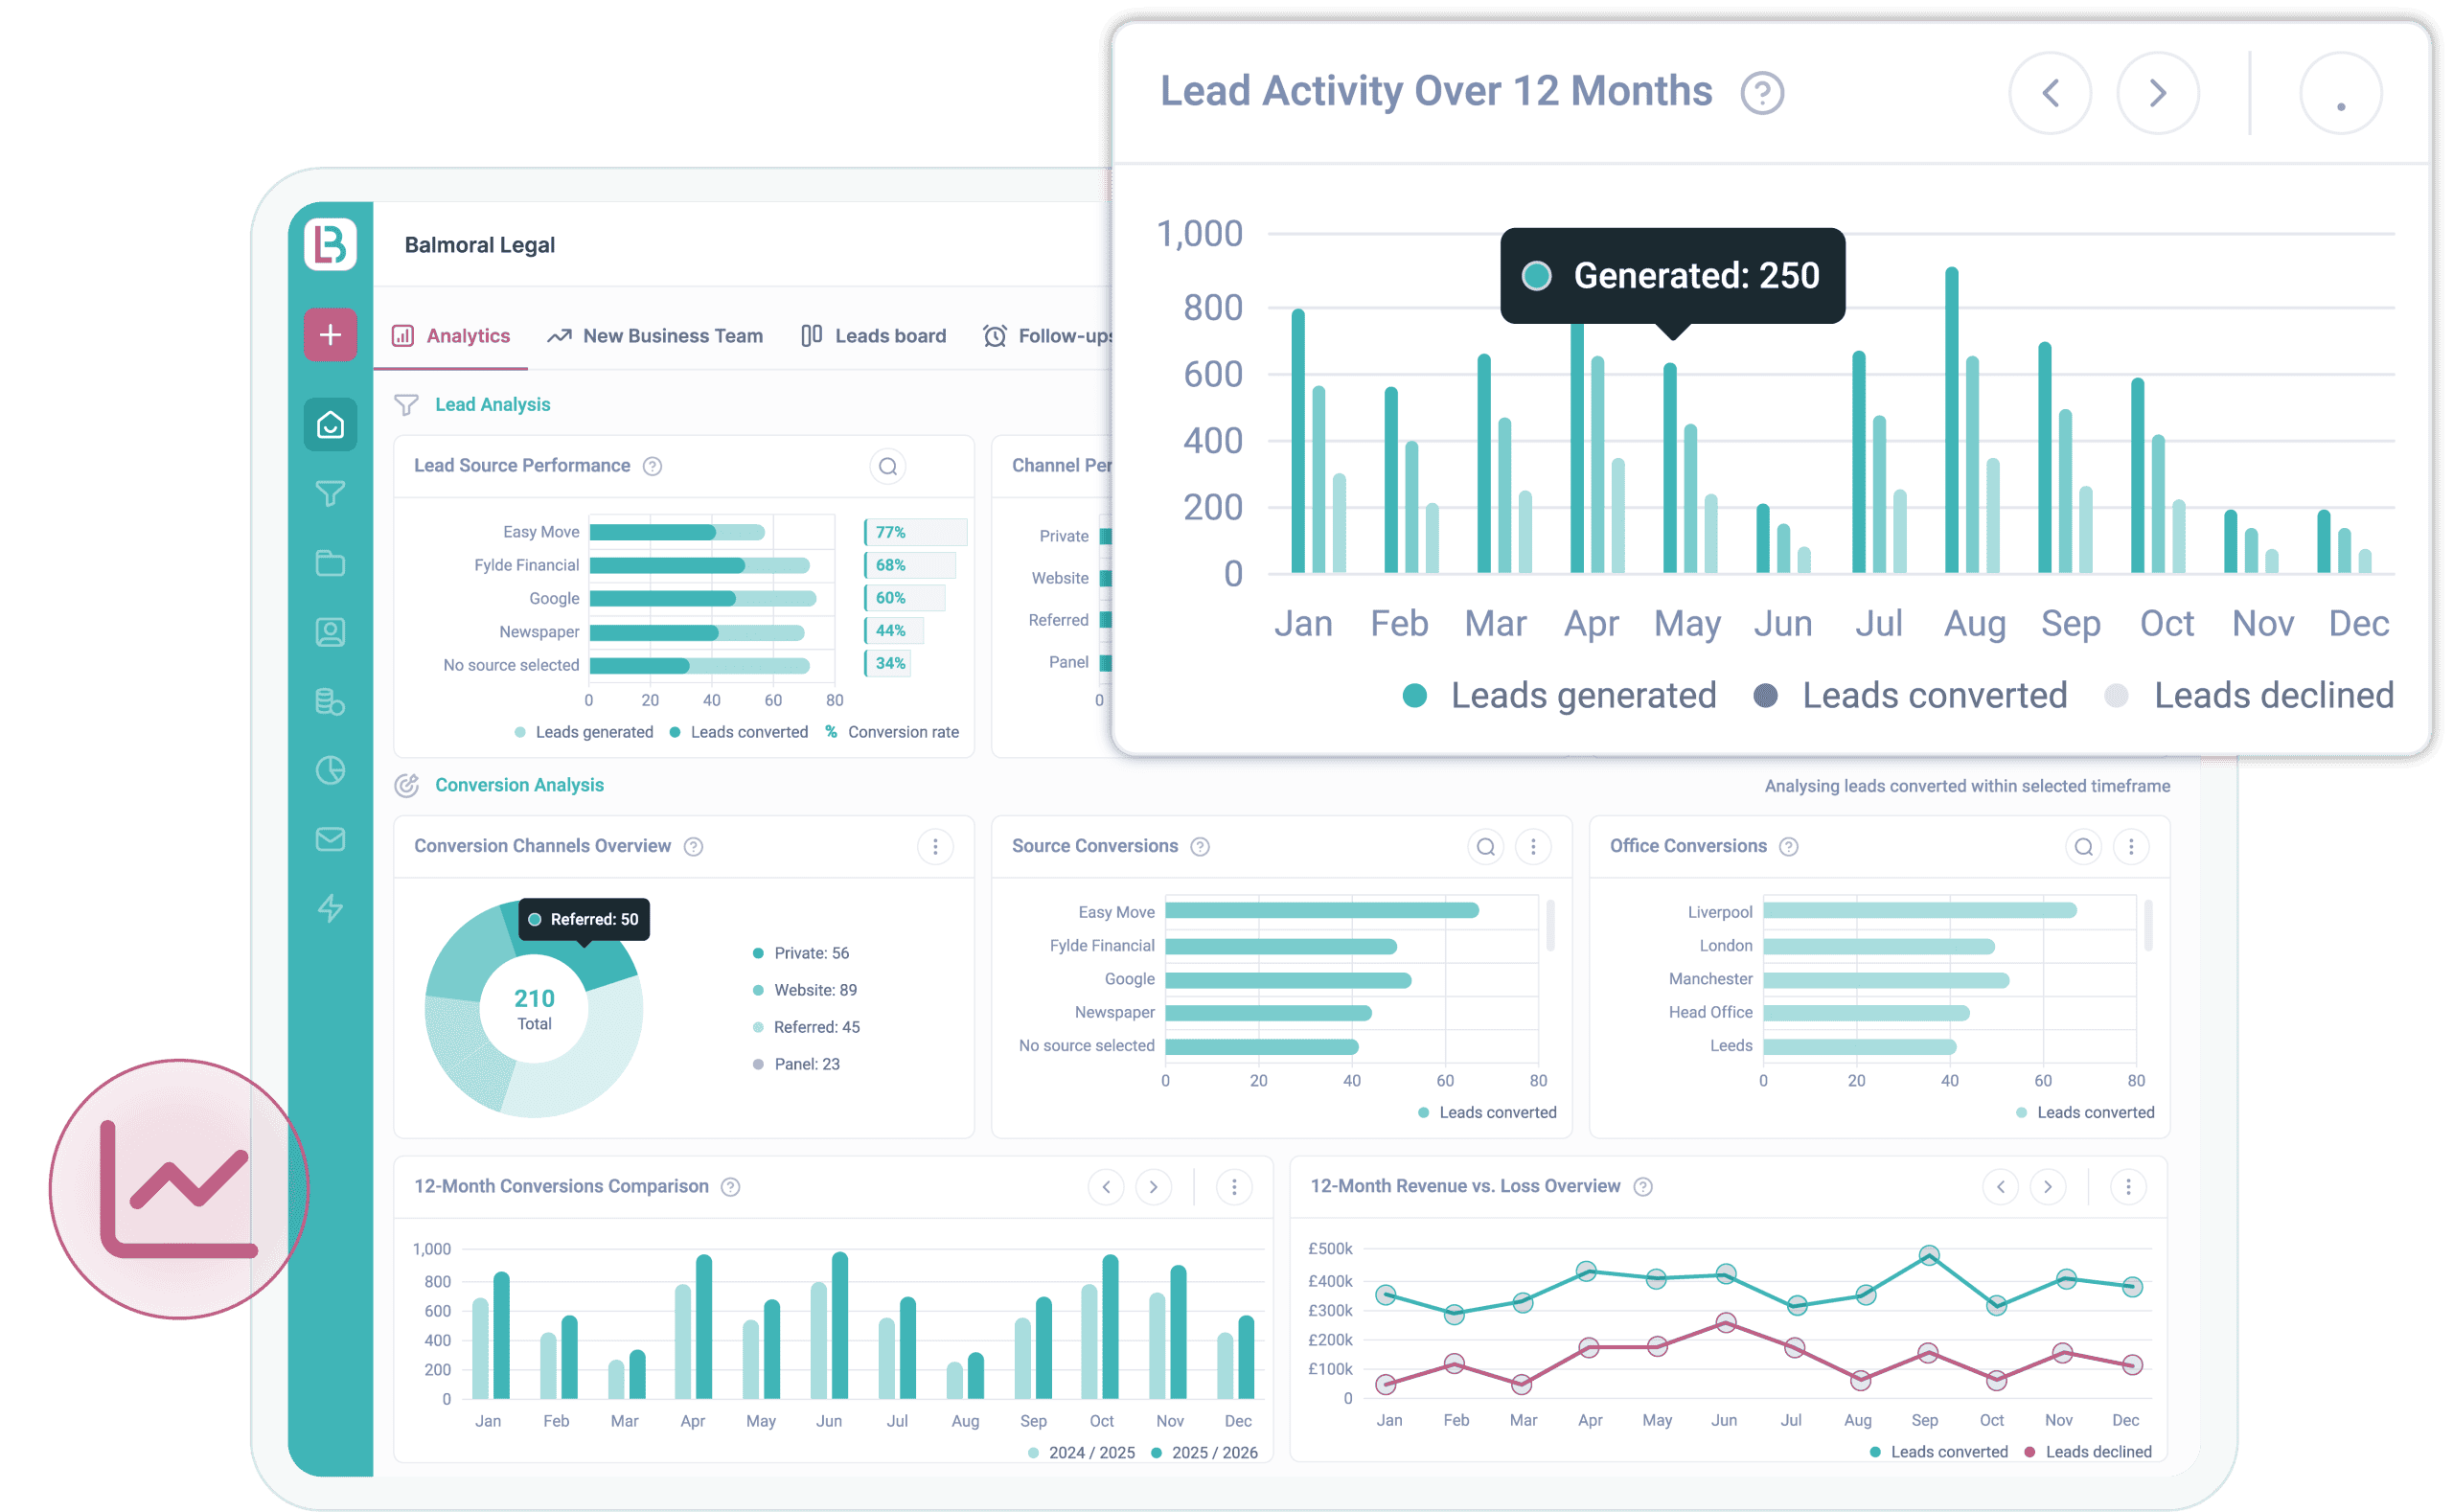Open the Conversion Channels Overview options menu
This screenshot has height=1512, width=2453.
click(935, 846)
